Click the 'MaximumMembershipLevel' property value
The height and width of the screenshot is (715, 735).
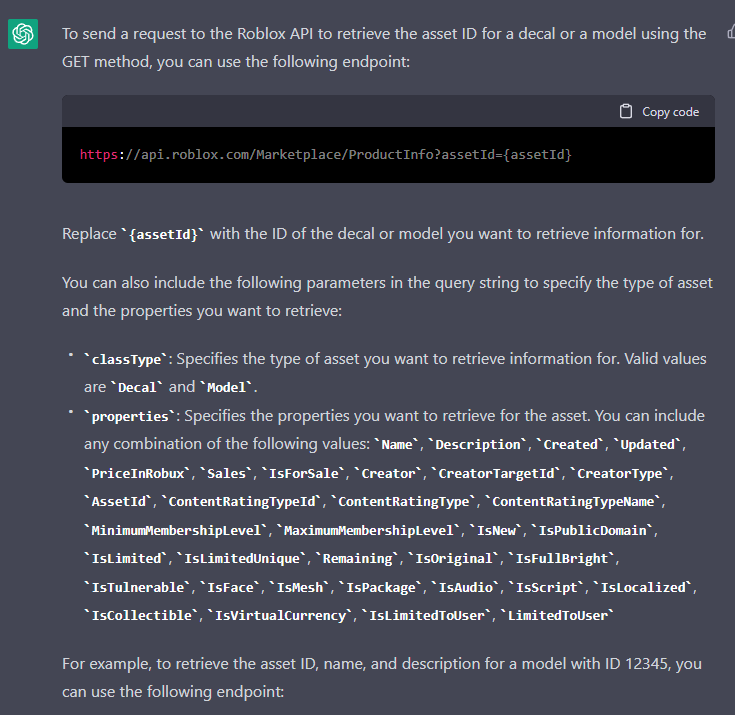[x=369, y=531]
